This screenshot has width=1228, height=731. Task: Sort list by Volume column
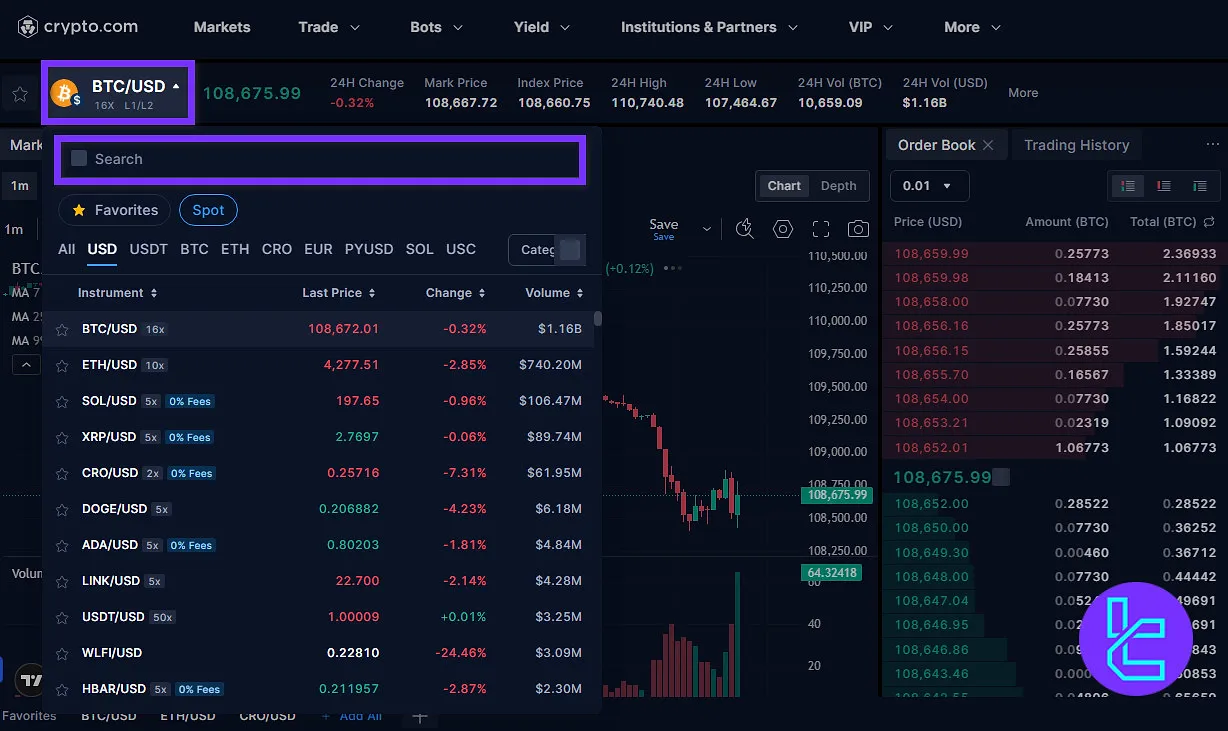point(554,293)
